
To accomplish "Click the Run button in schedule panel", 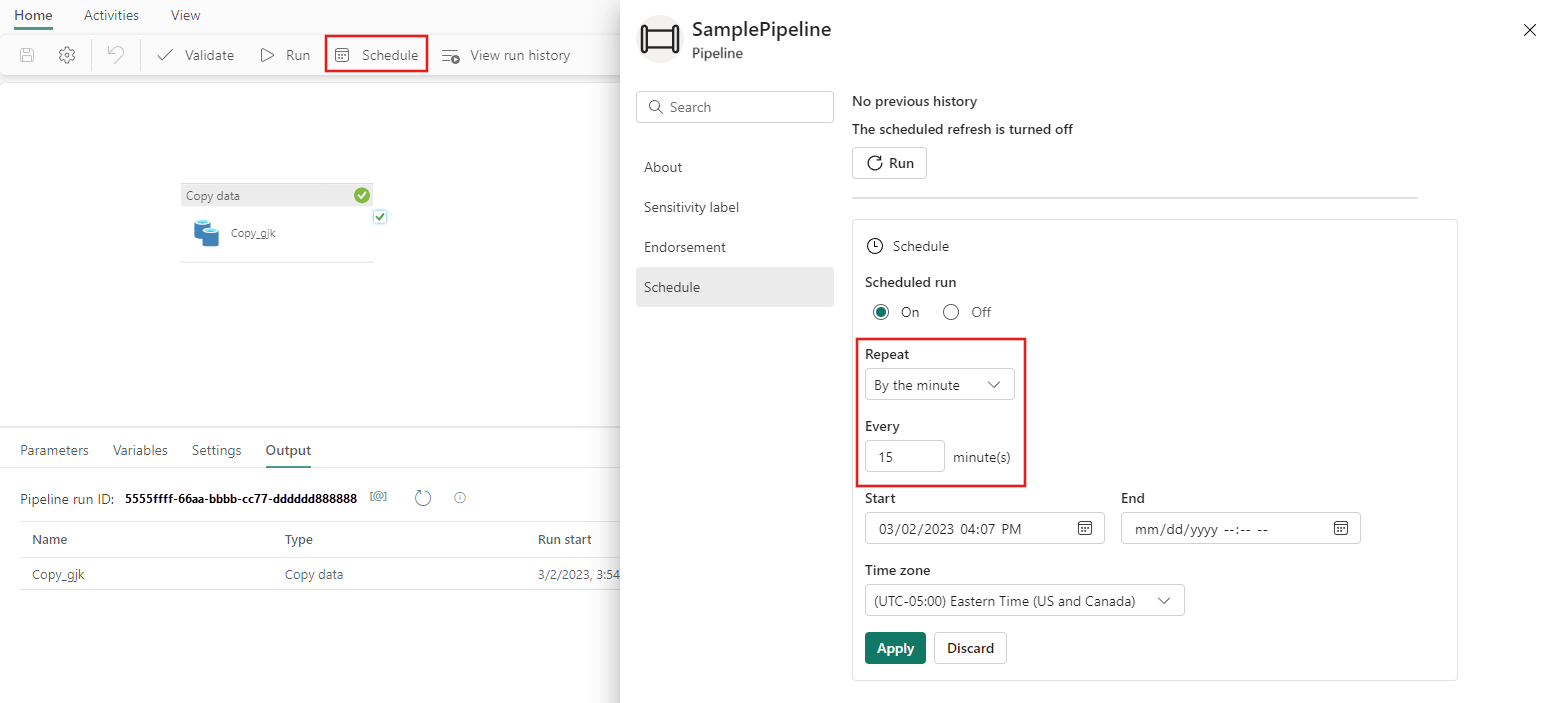I will click(x=889, y=163).
